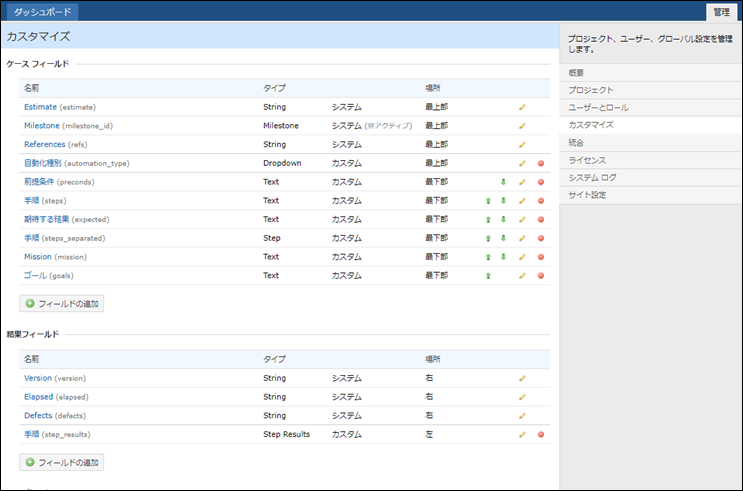Open プロジェクト in the admin sidebar

point(591,90)
